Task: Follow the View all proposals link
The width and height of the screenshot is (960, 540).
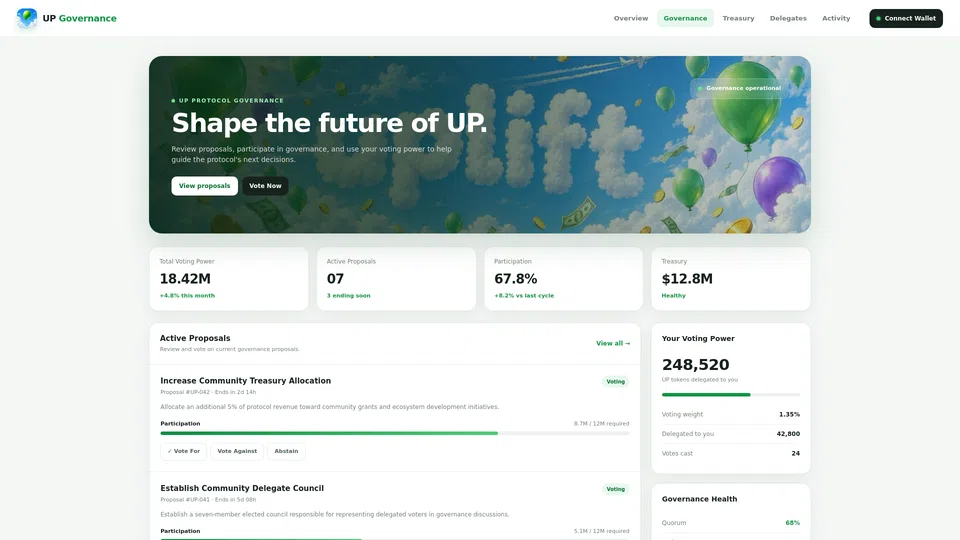Action: point(613,343)
